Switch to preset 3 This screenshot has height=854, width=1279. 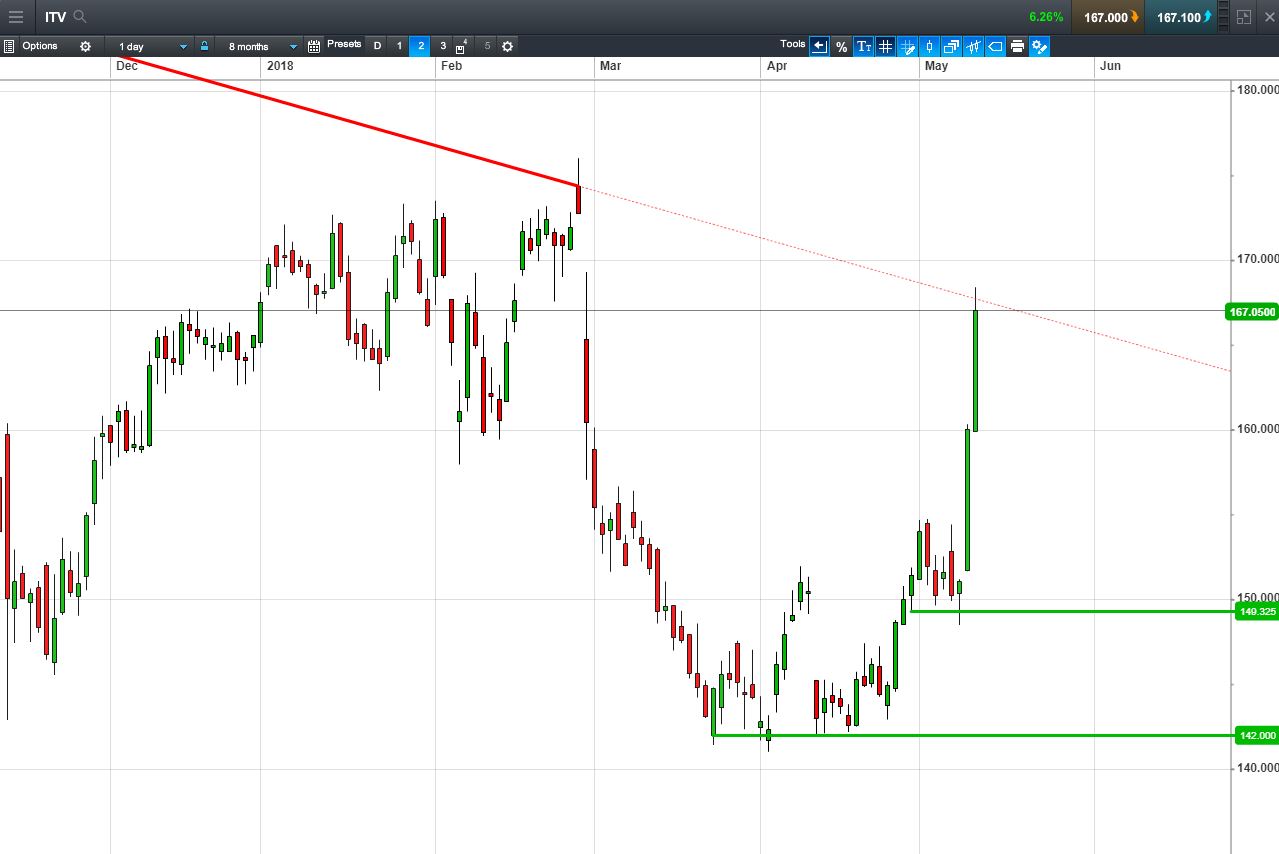pyautogui.click(x=443, y=46)
